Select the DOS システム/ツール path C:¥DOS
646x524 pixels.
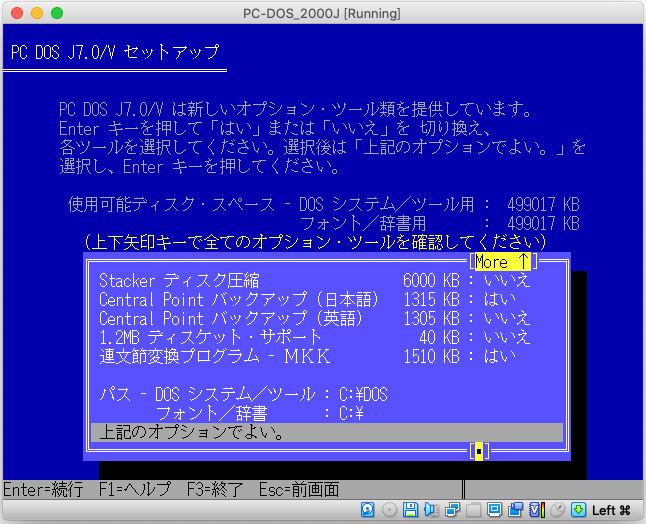pyautogui.click(x=363, y=395)
